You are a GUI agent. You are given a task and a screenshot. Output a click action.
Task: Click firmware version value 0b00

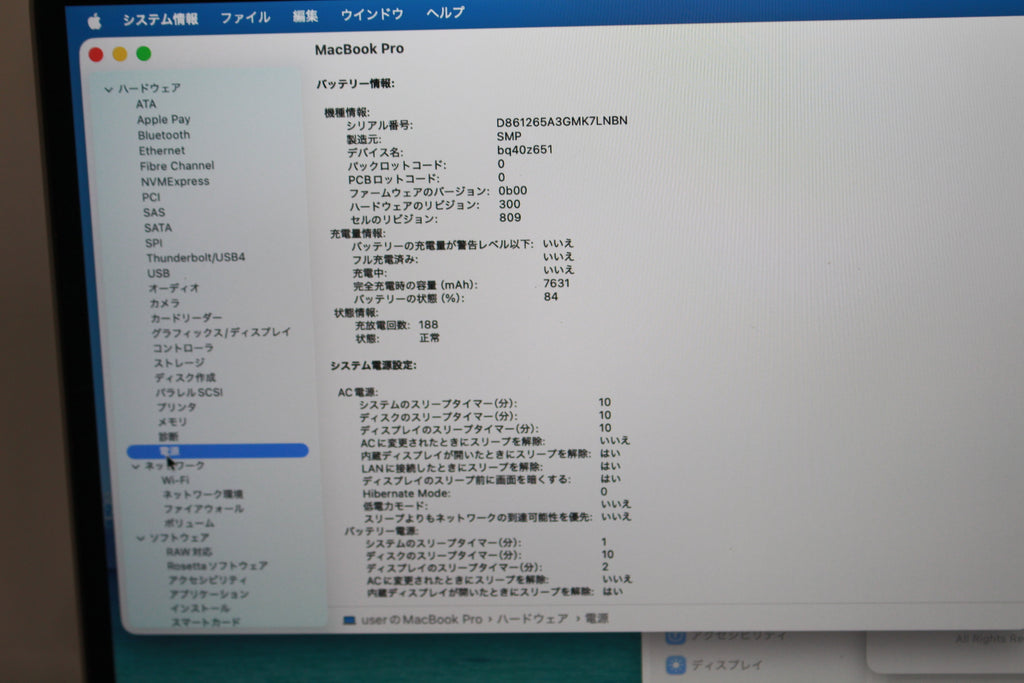tap(513, 191)
